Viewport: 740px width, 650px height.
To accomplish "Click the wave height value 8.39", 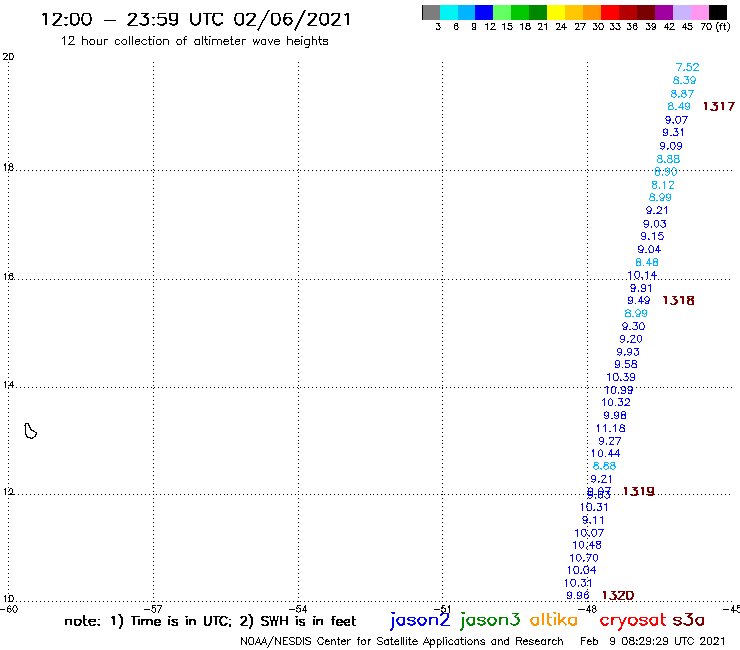I will point(684,80).
